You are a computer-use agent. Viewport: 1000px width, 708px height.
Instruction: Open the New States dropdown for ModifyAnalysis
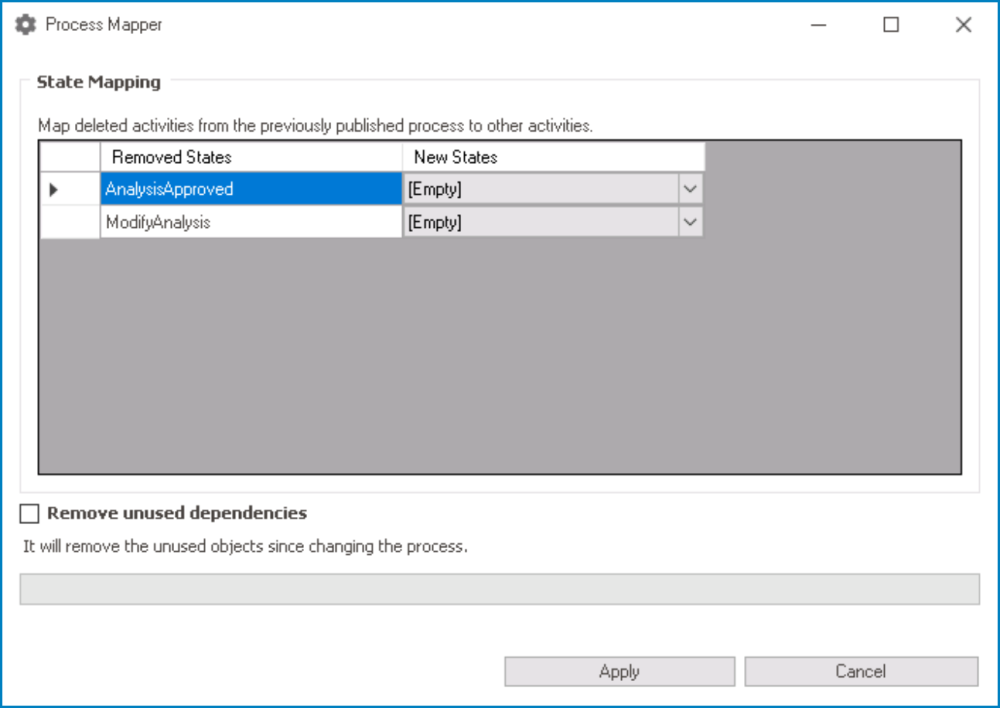[x=690, y=222]
